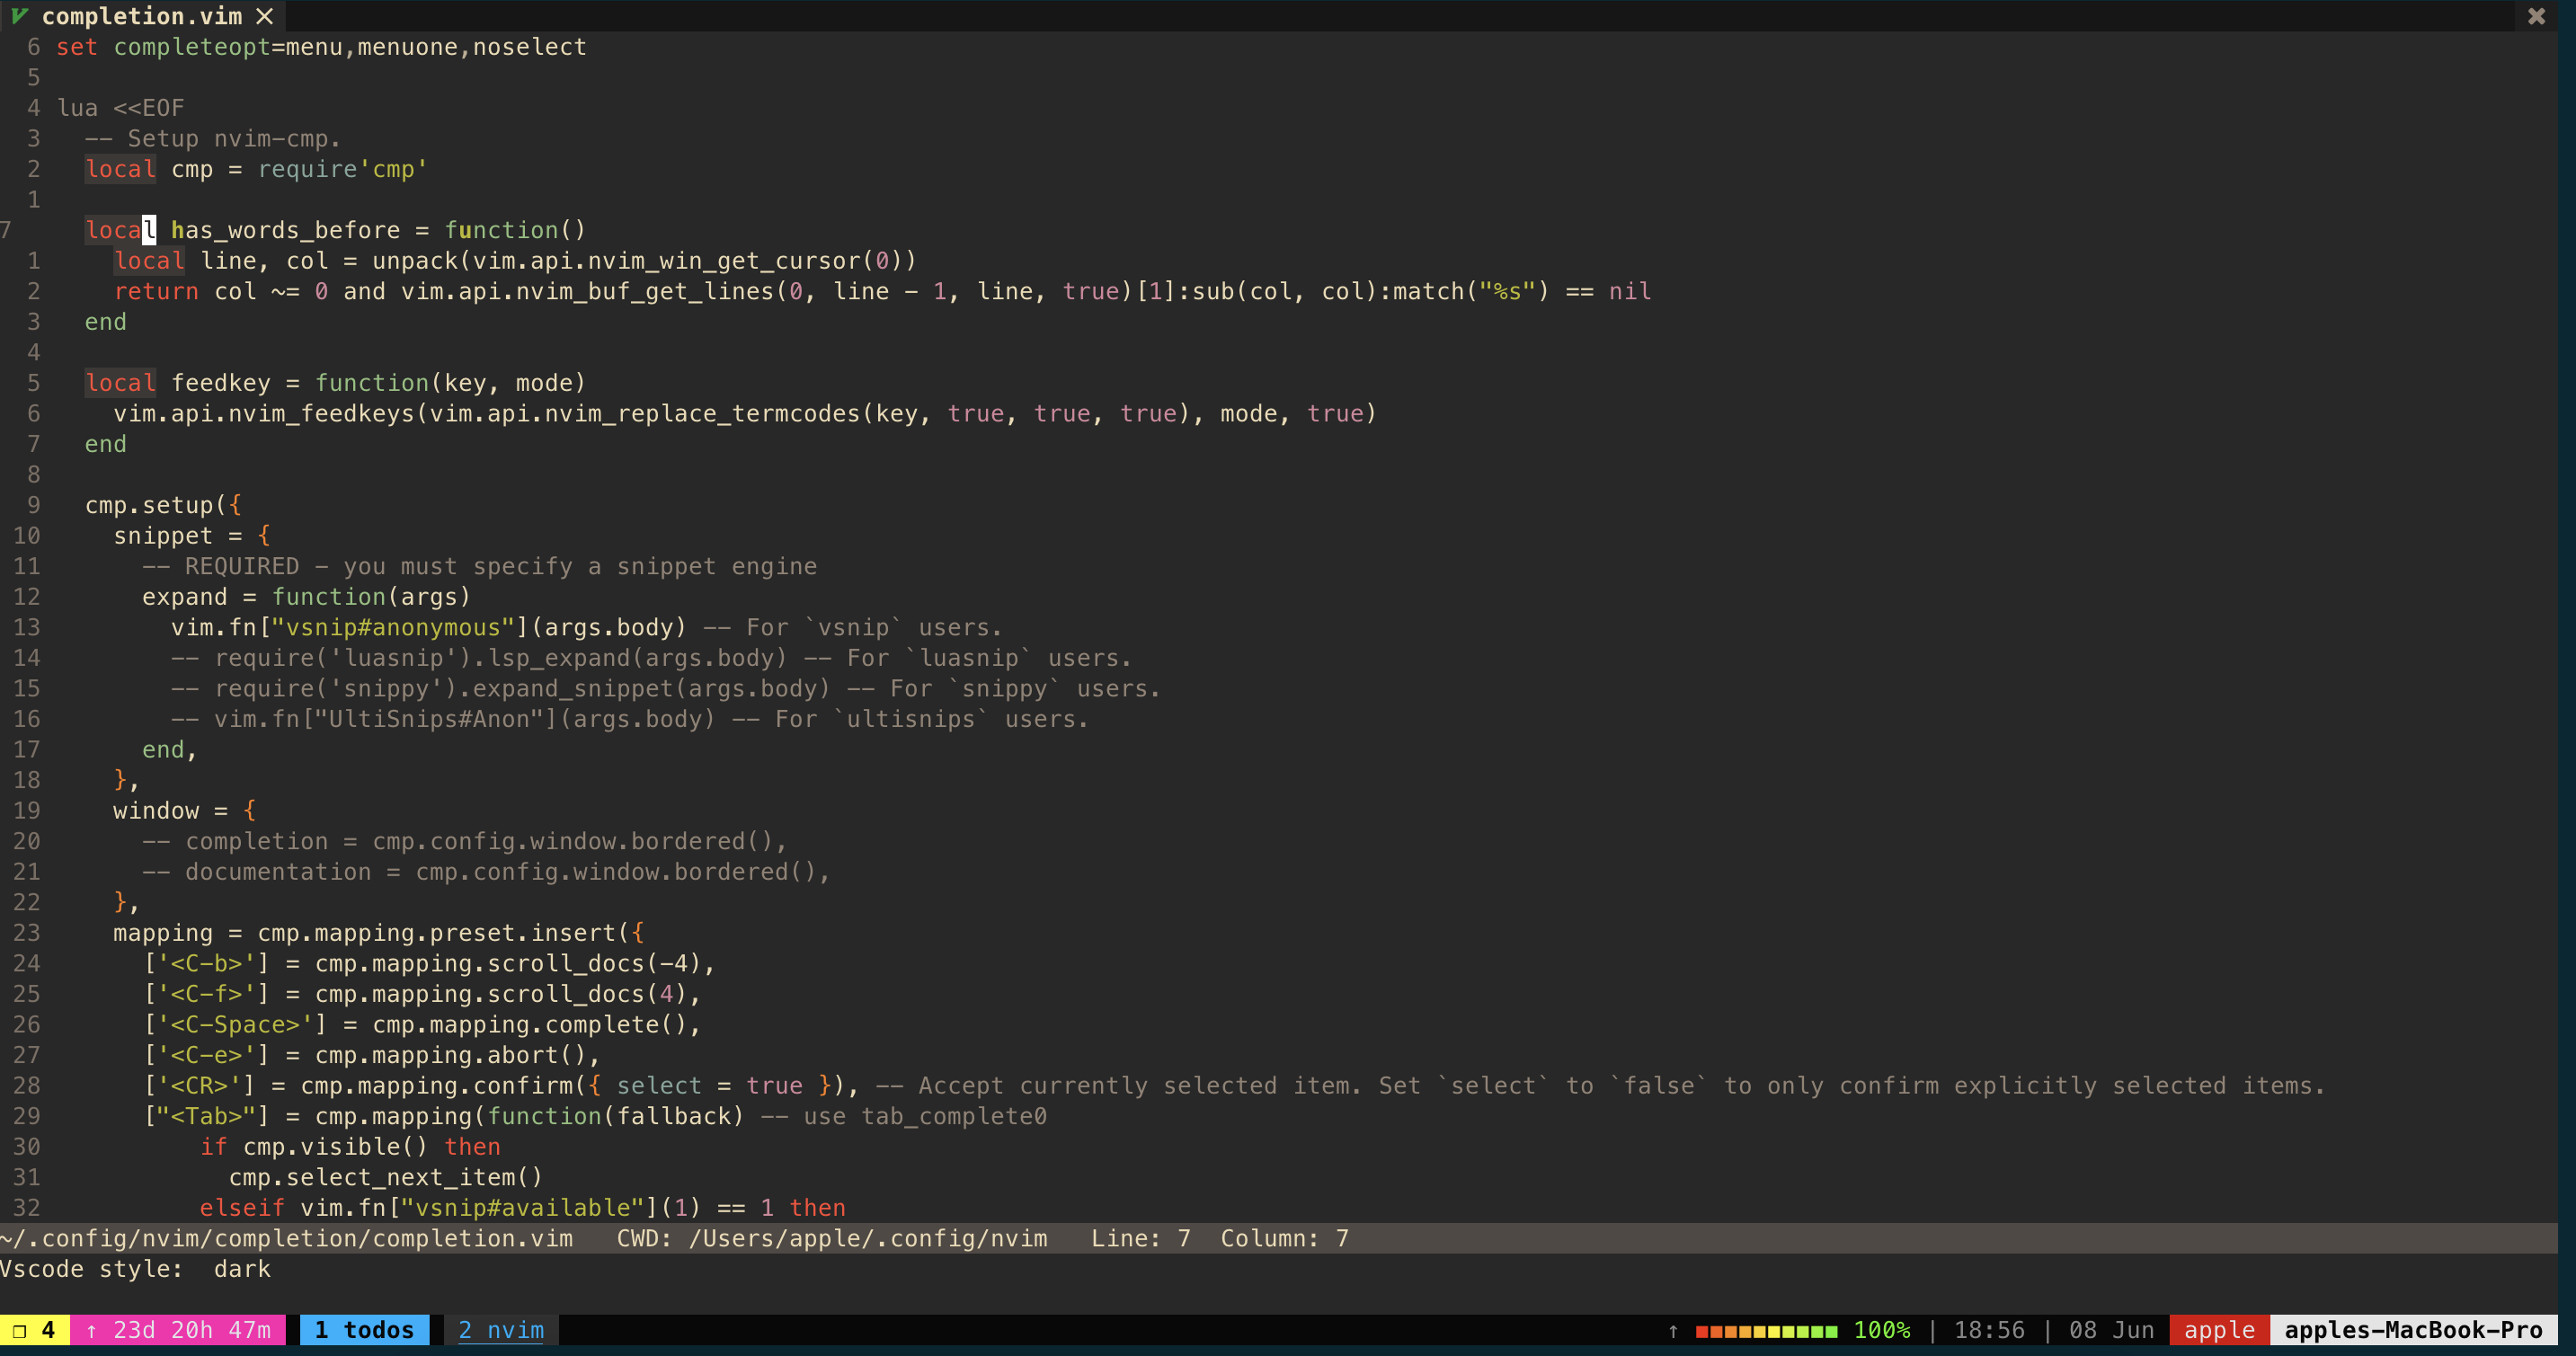The width and height of the screenshot is (2576, 1356).
Task: Click the yellow tmux session indicator 4
Action: coord(34,1330)
